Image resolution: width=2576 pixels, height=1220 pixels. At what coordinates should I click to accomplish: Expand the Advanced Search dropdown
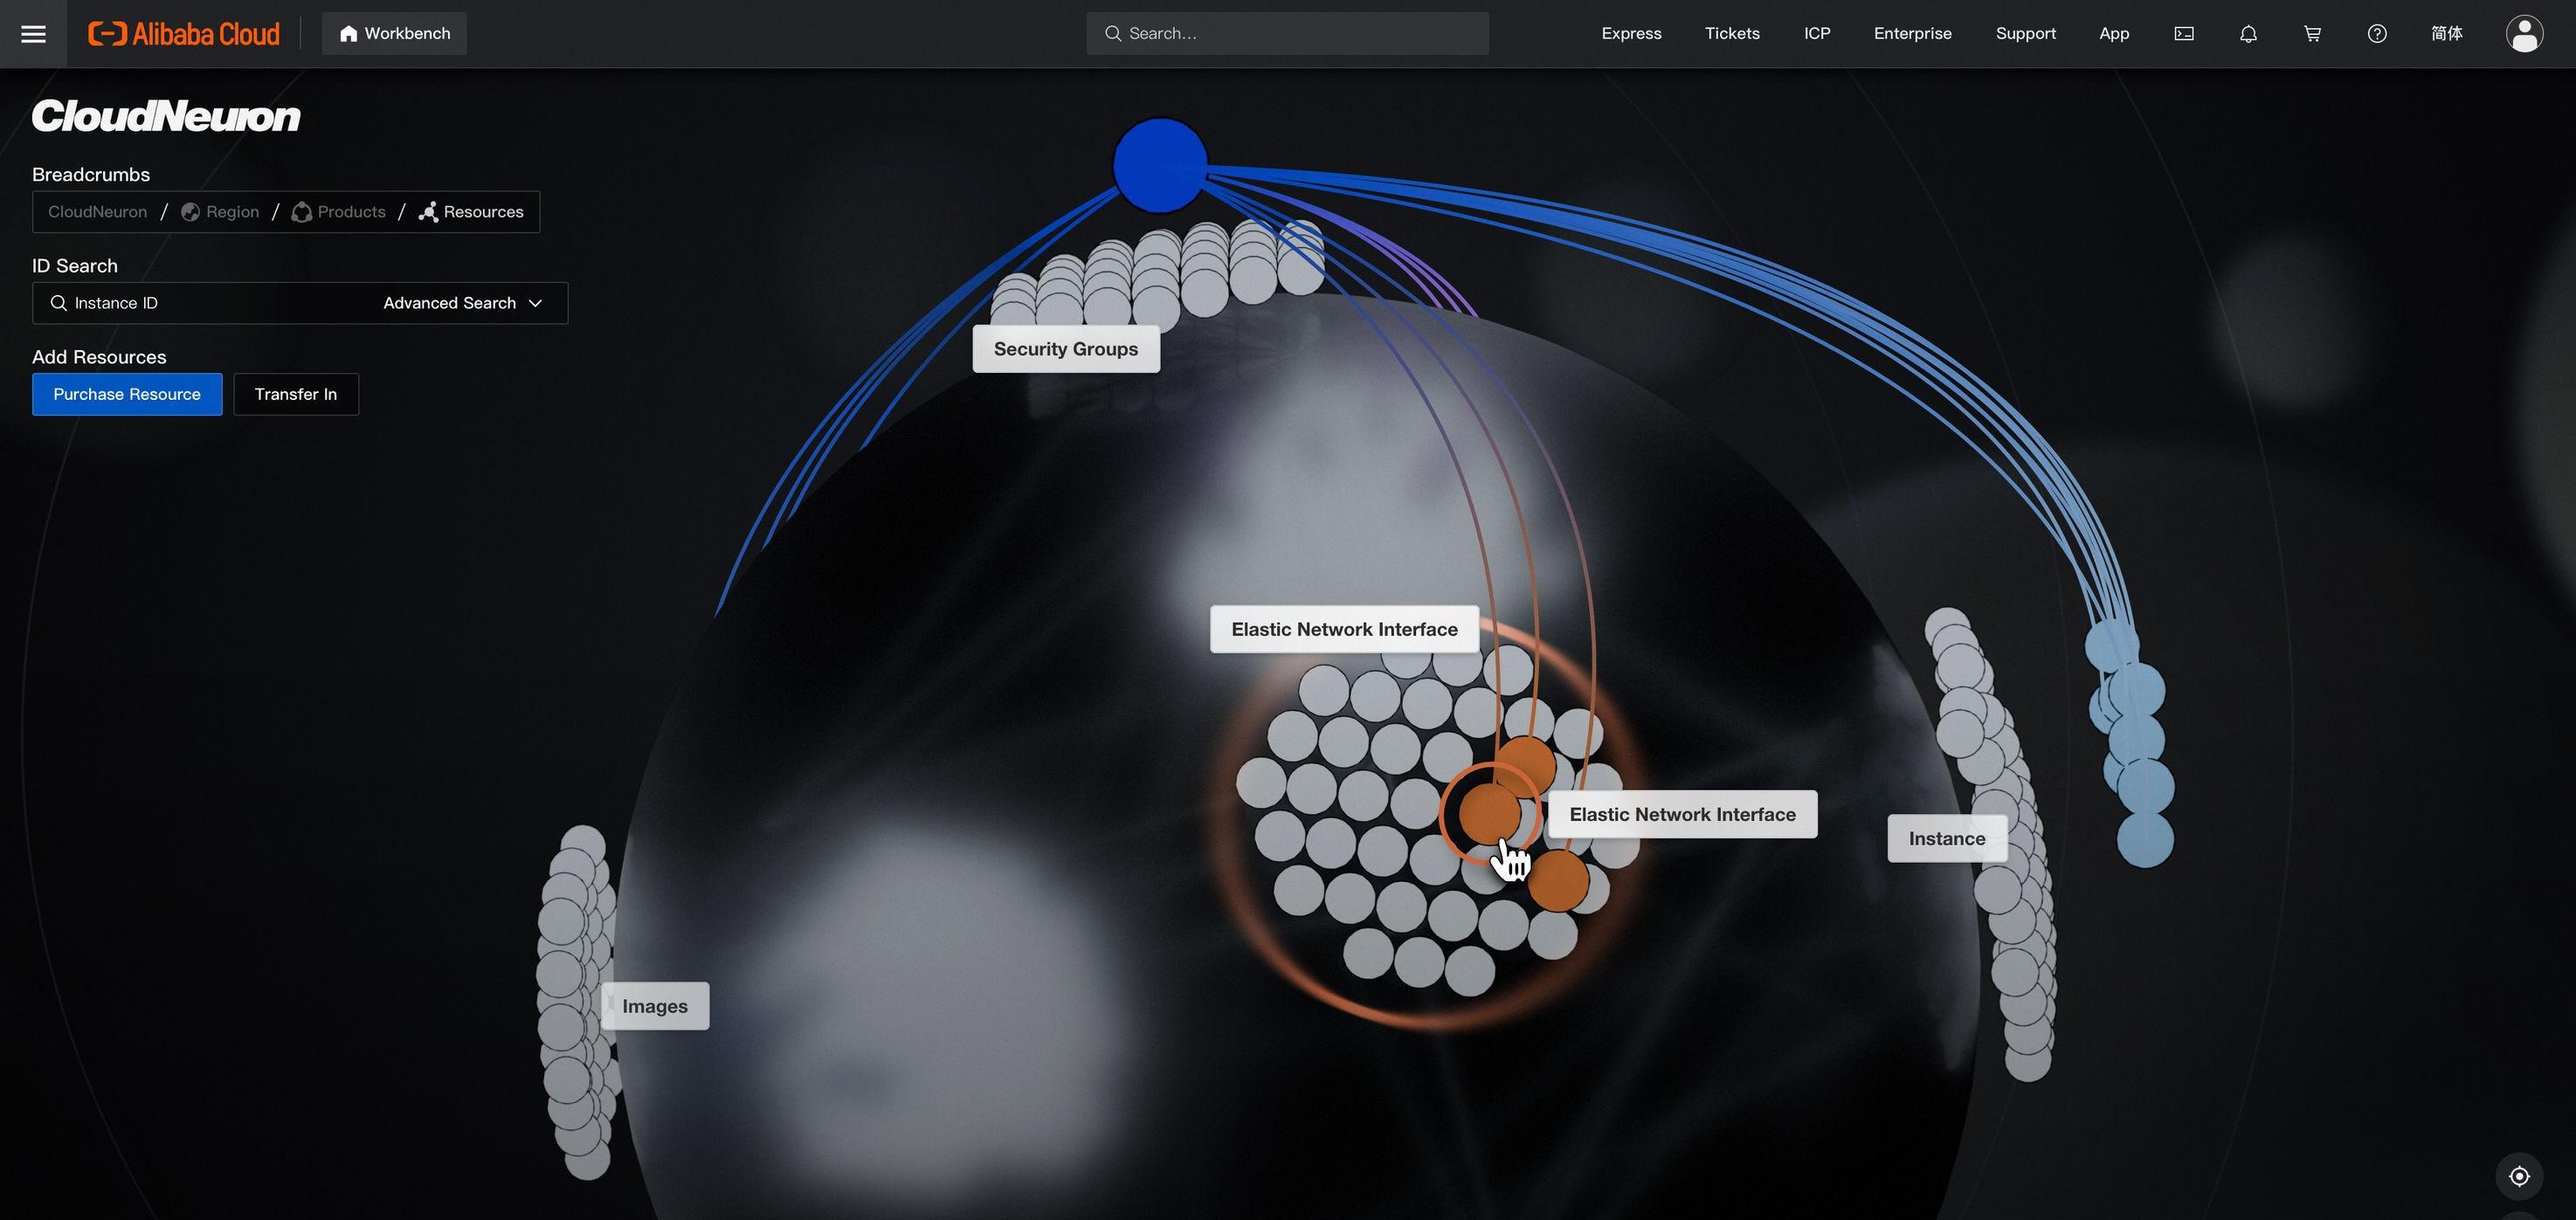coord(462,303)
